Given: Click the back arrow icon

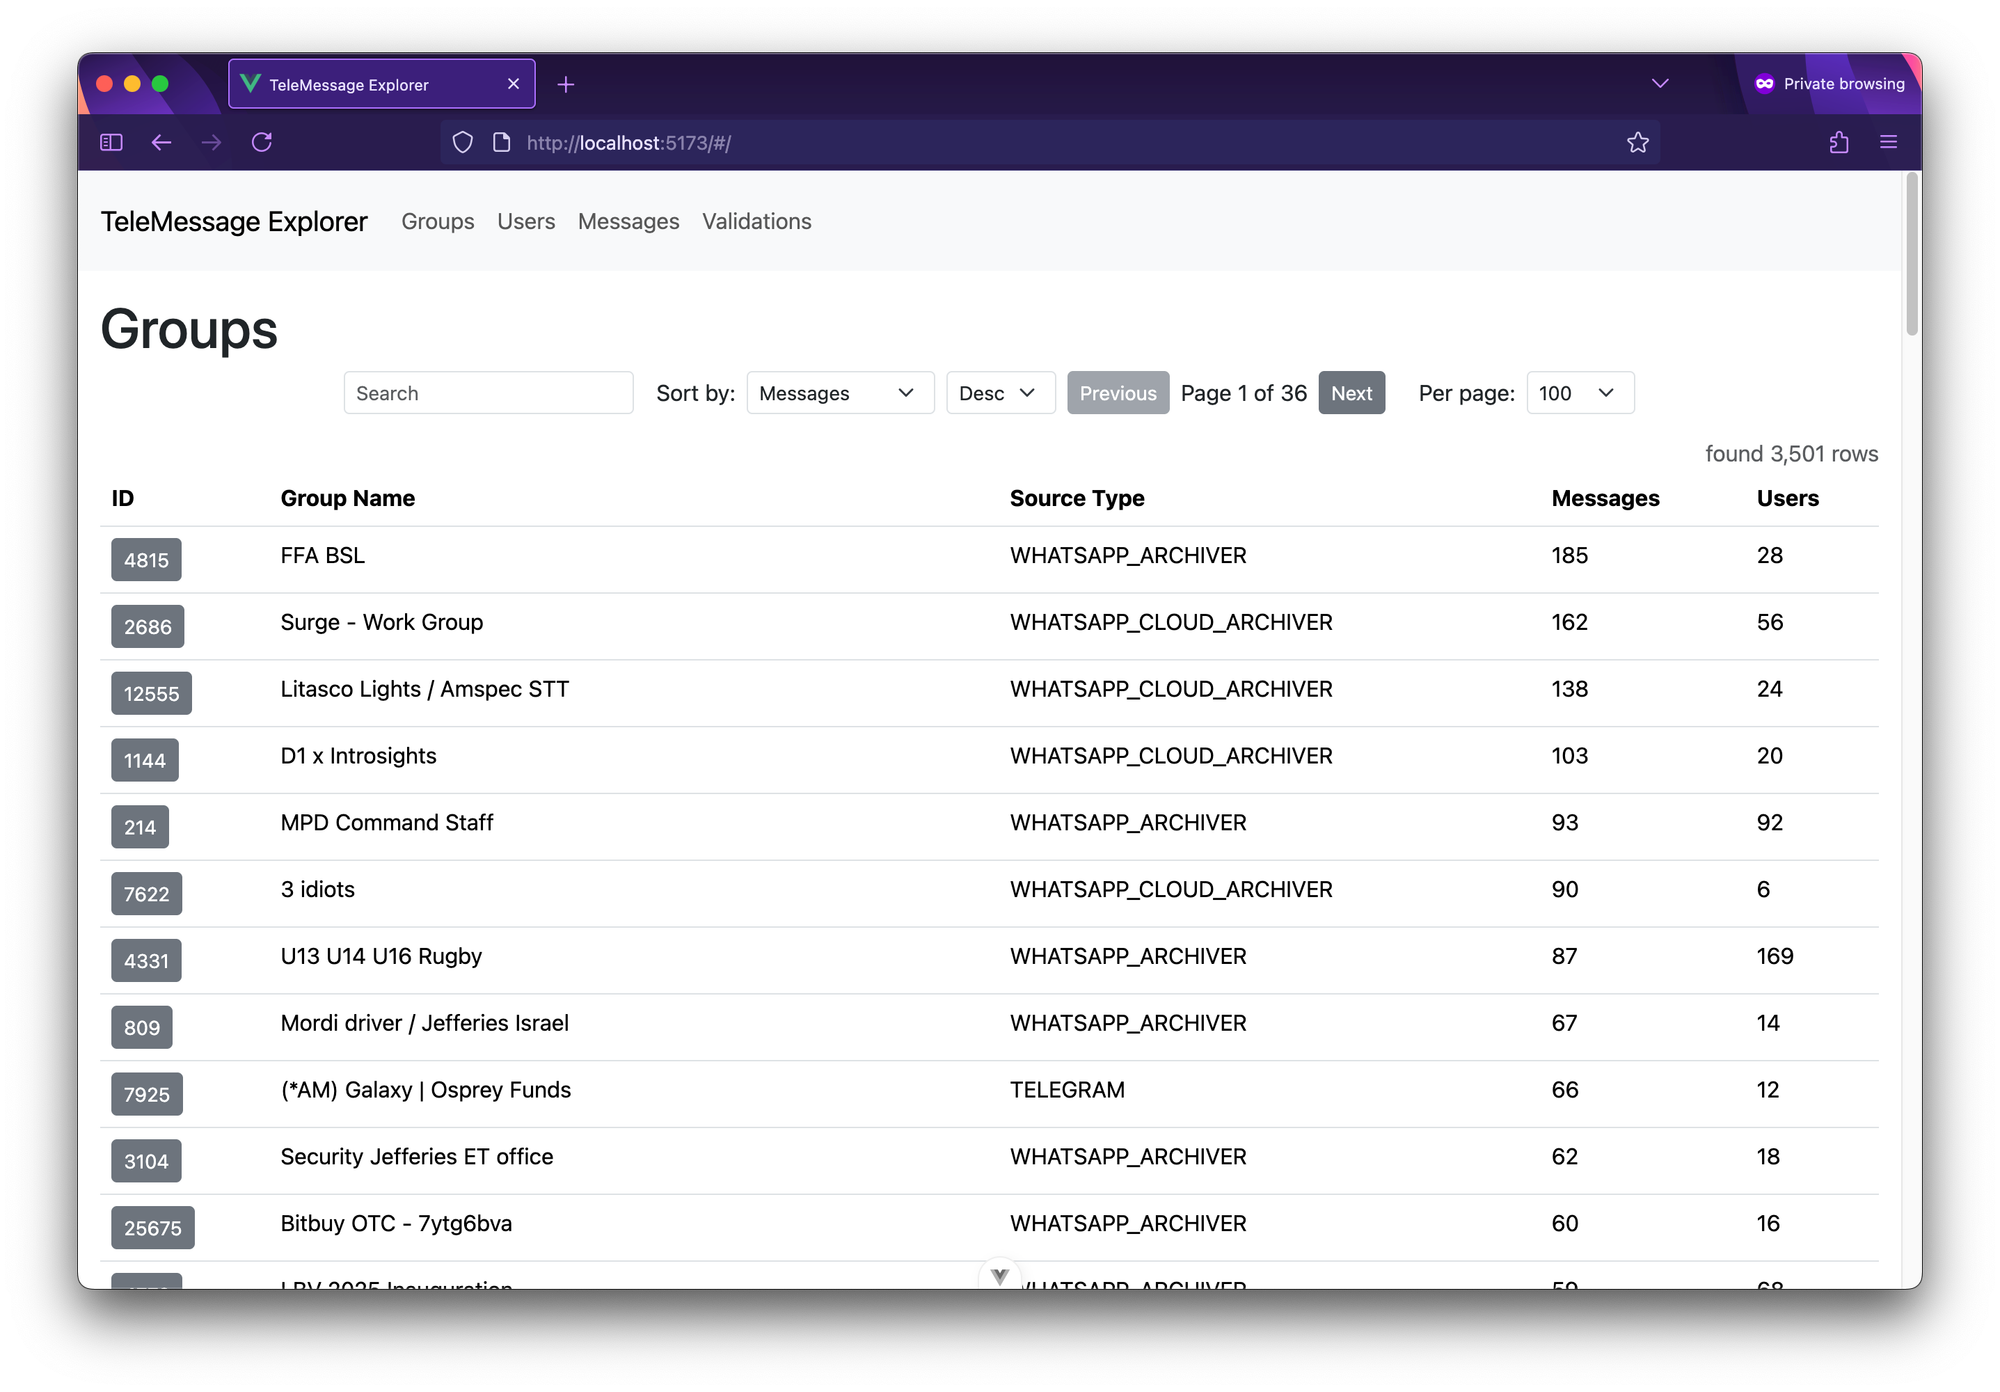Looking at the screenshot, I should point(161,142).
